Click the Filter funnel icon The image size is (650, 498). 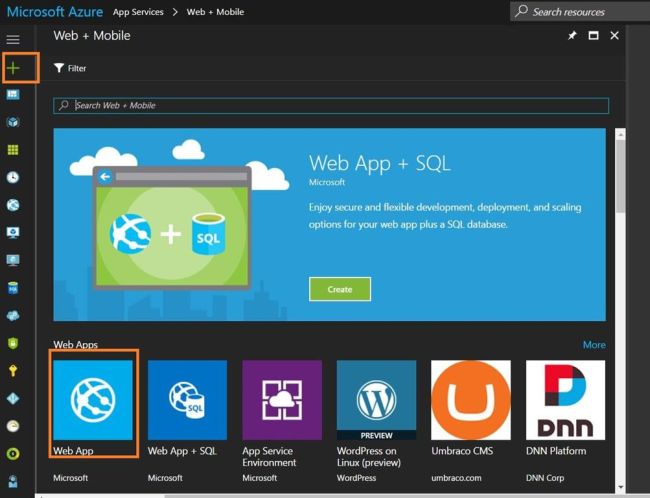pos(59,68)
